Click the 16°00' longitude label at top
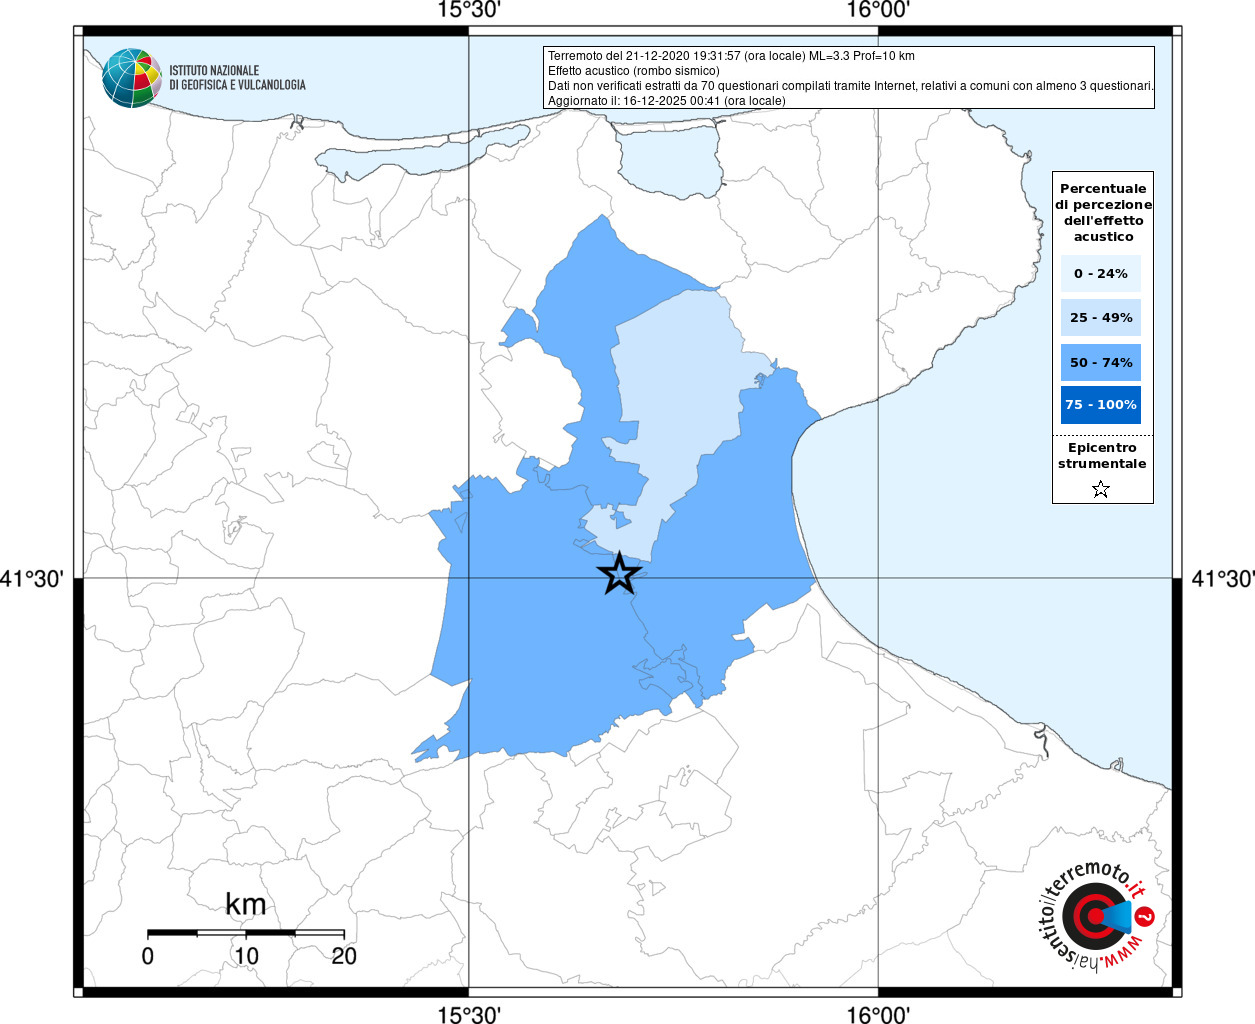1255x1024 pixels. 877,10
